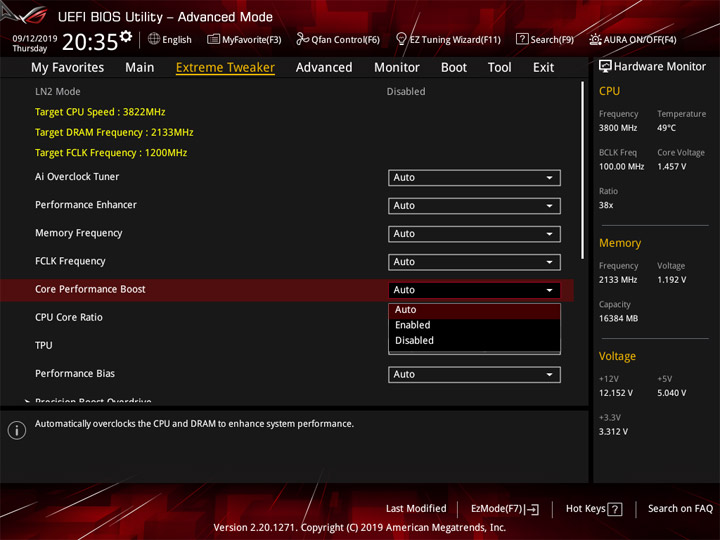The height and width of the screenshot is (540, 720).
Task: Click the Core Performance Boost label
Action: pyautogui.click(x=90, y=289)
